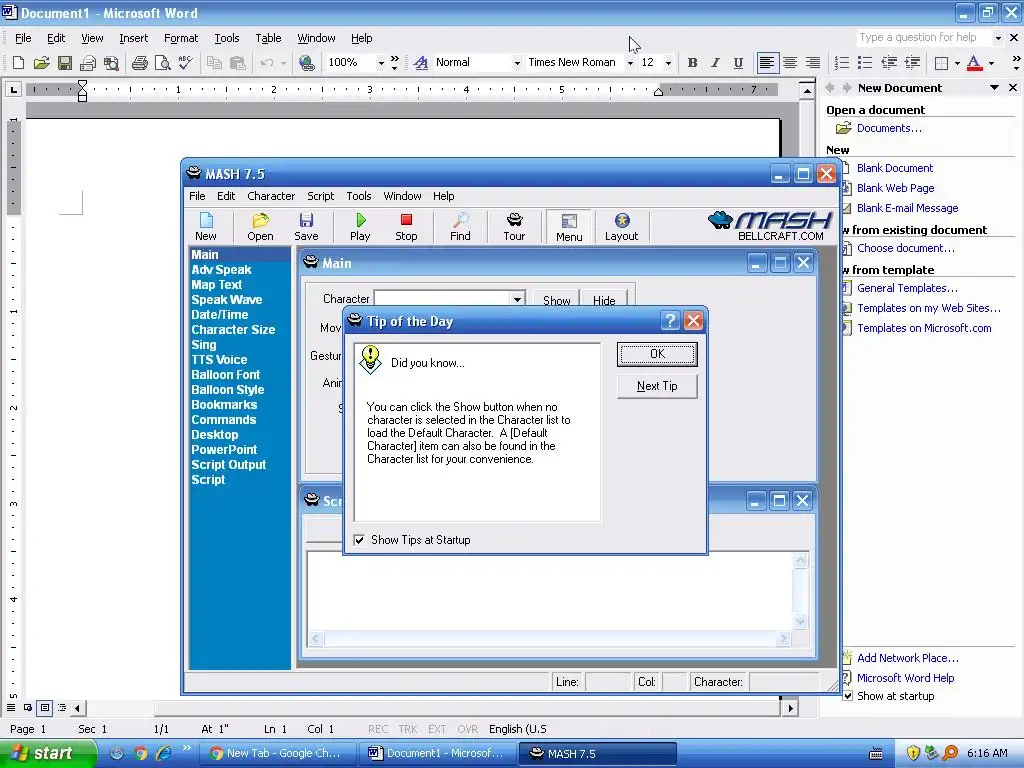The width and height of the screenshot is (1024, 768).
Task: Expand the Style 'Normal' dropdown in Word
Action: click(517, 63)
